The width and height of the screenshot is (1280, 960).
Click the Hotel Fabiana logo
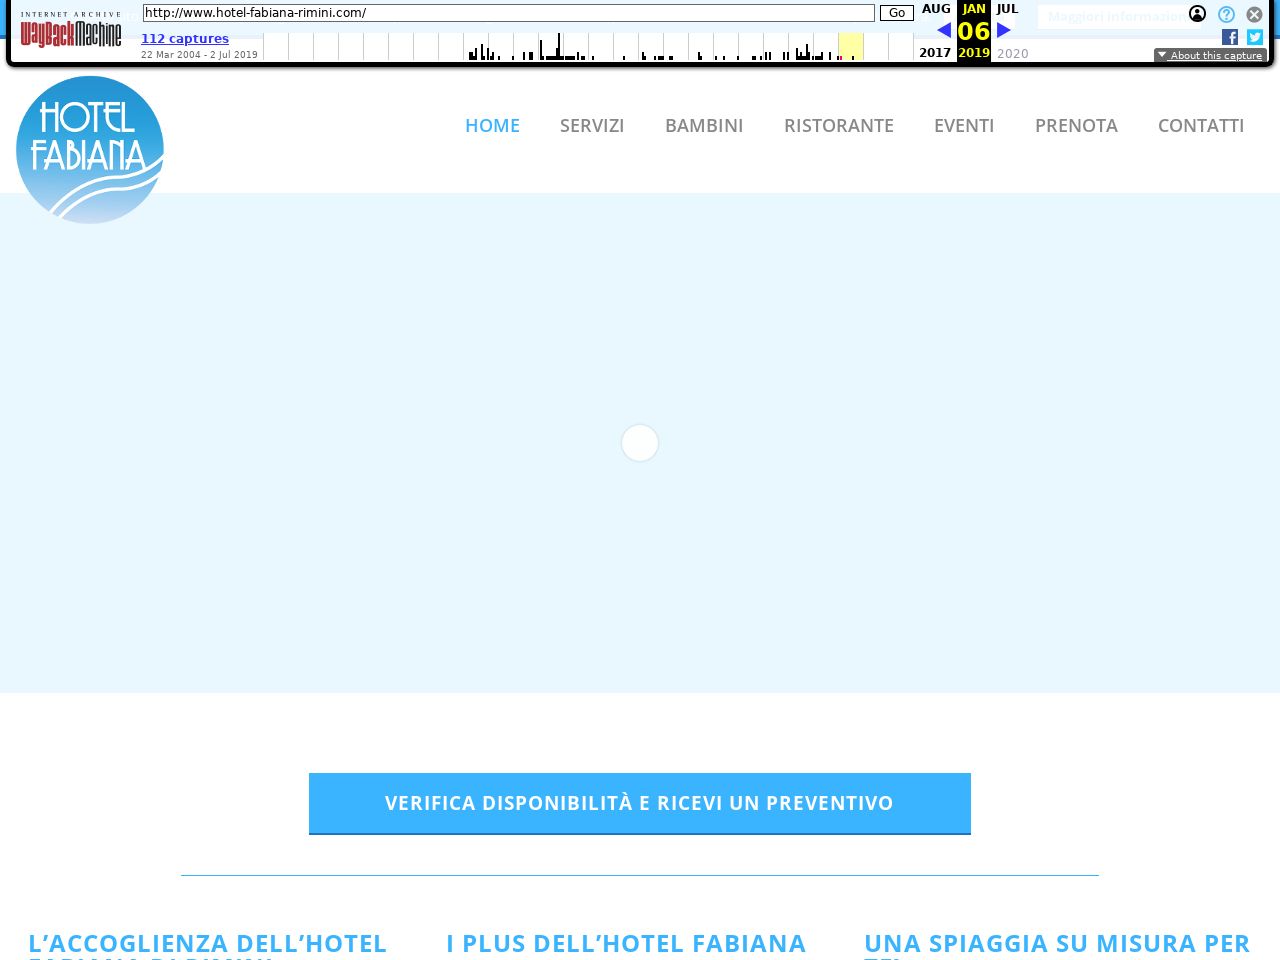click(x=90, y=150)
